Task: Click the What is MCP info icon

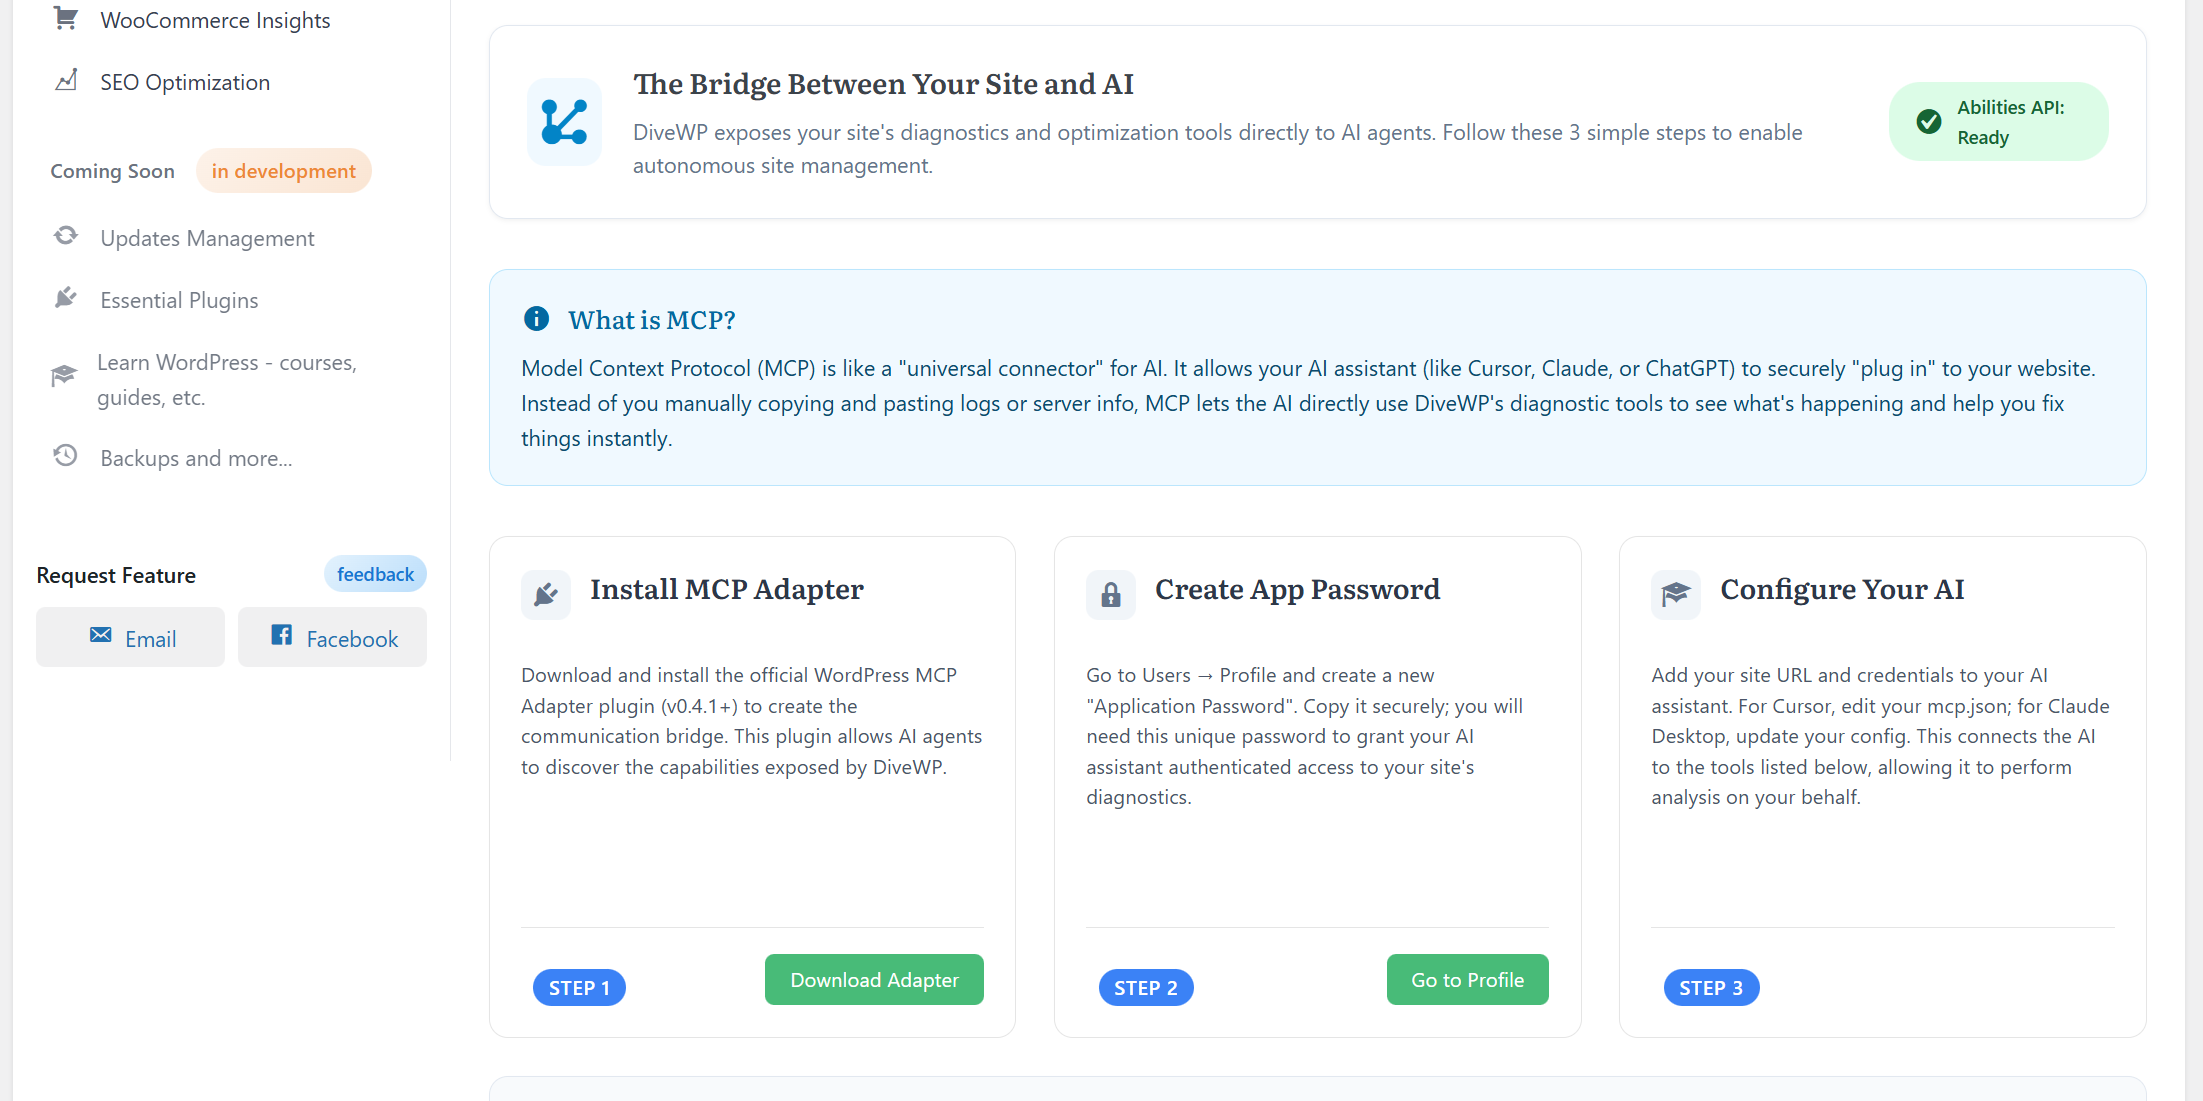Action: 537,319
